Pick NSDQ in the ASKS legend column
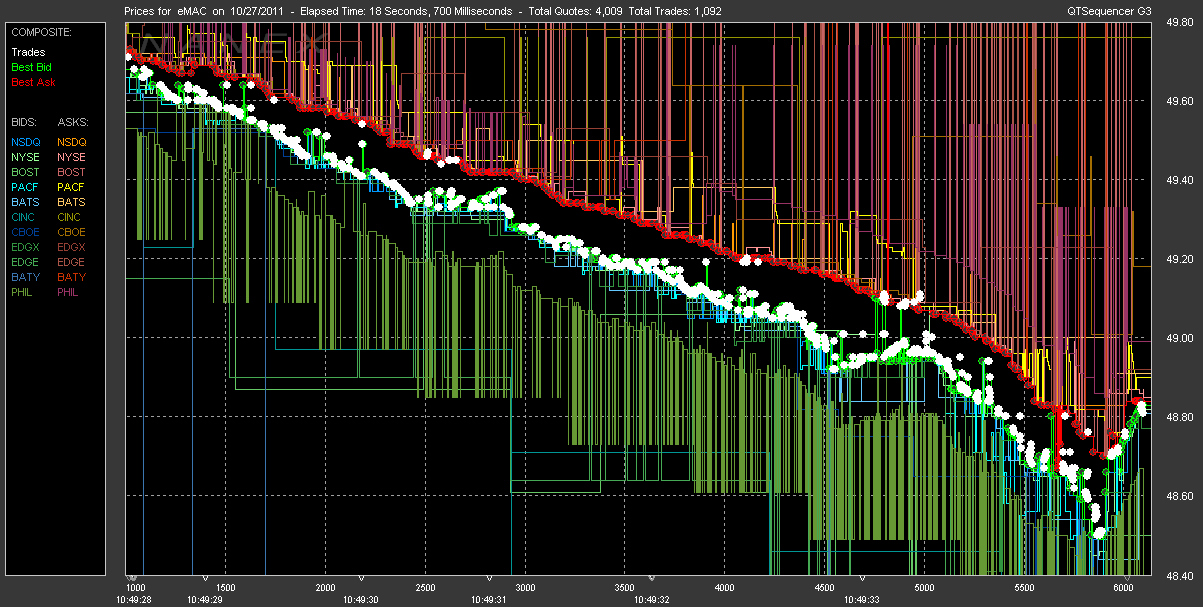Screen dimensions: 1203x607 pos(73,142)
